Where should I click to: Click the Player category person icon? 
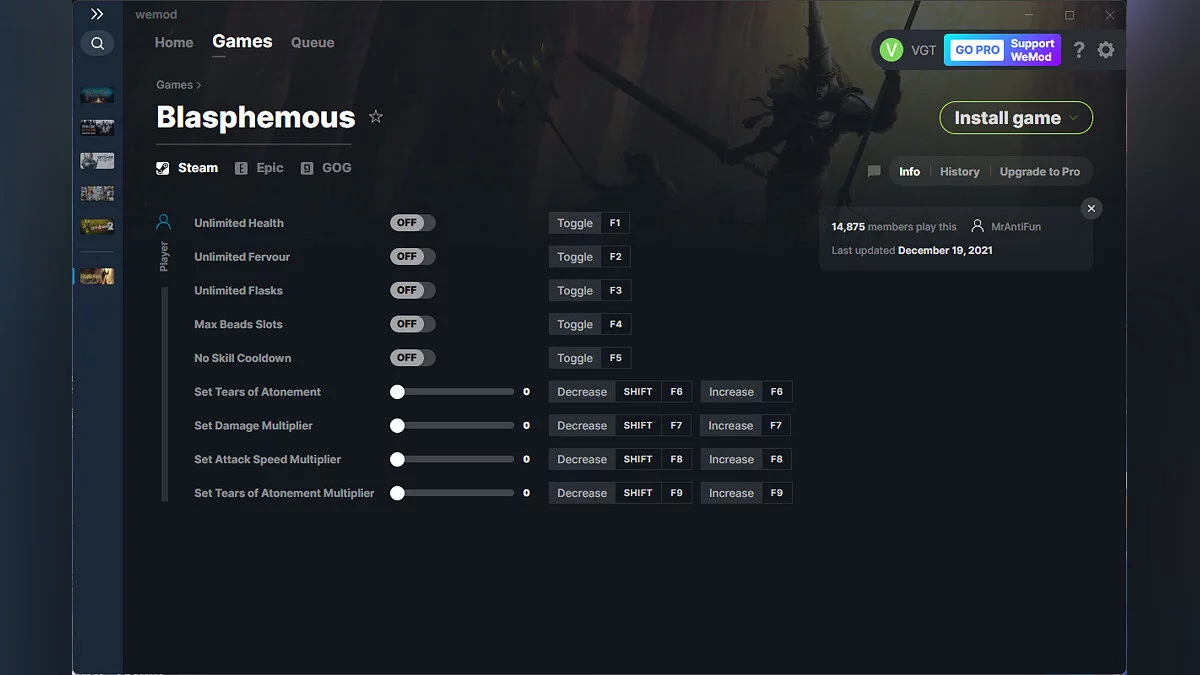click(x=164, y=222)
